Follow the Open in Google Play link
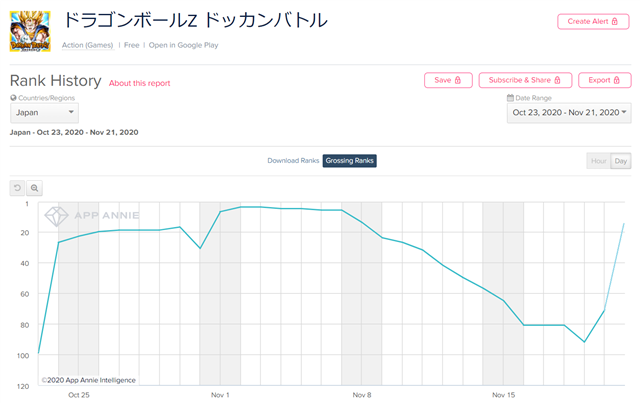 click(x=183, y=45)
